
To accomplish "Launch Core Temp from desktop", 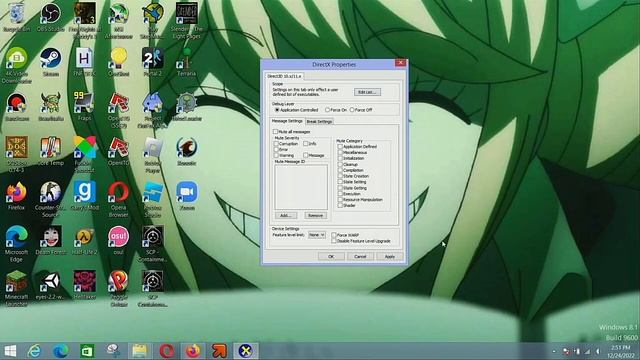I will 51,151.
